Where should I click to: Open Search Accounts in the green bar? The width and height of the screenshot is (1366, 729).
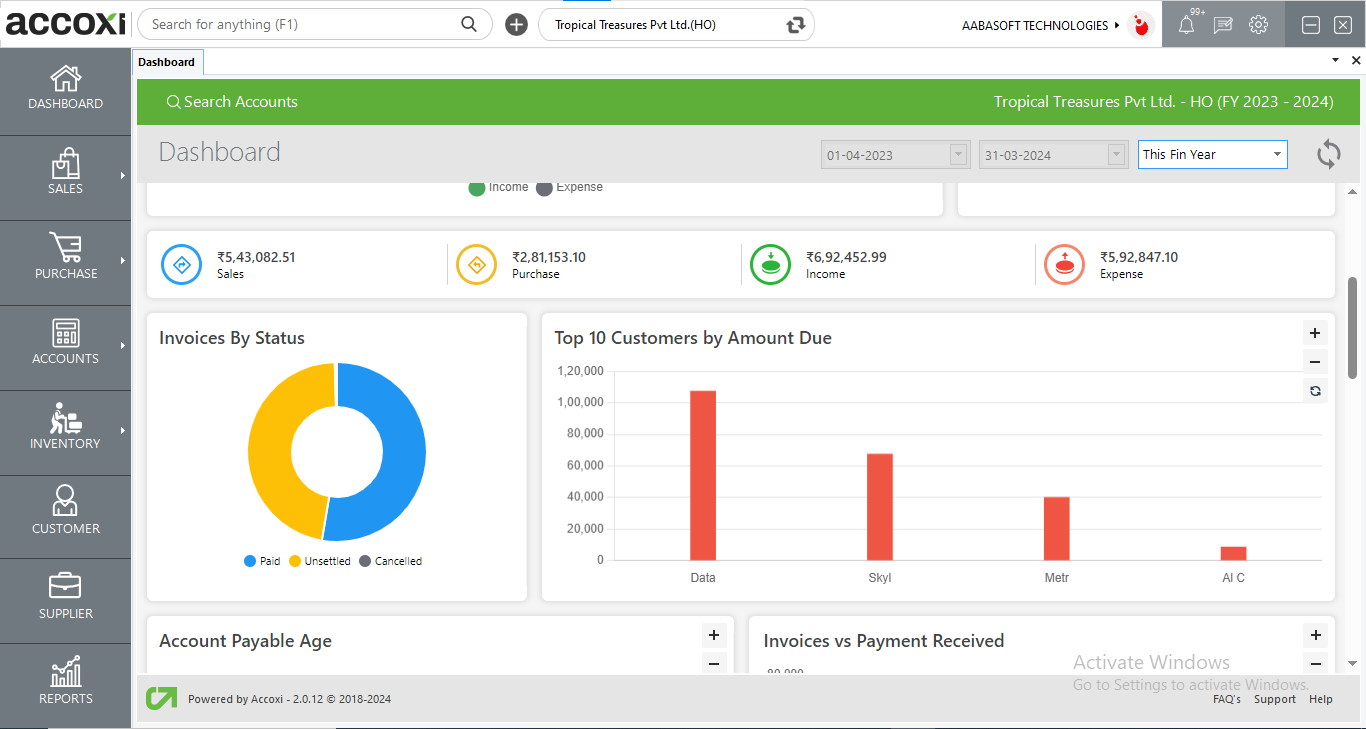pyautogui.click(x=232, y=101)
